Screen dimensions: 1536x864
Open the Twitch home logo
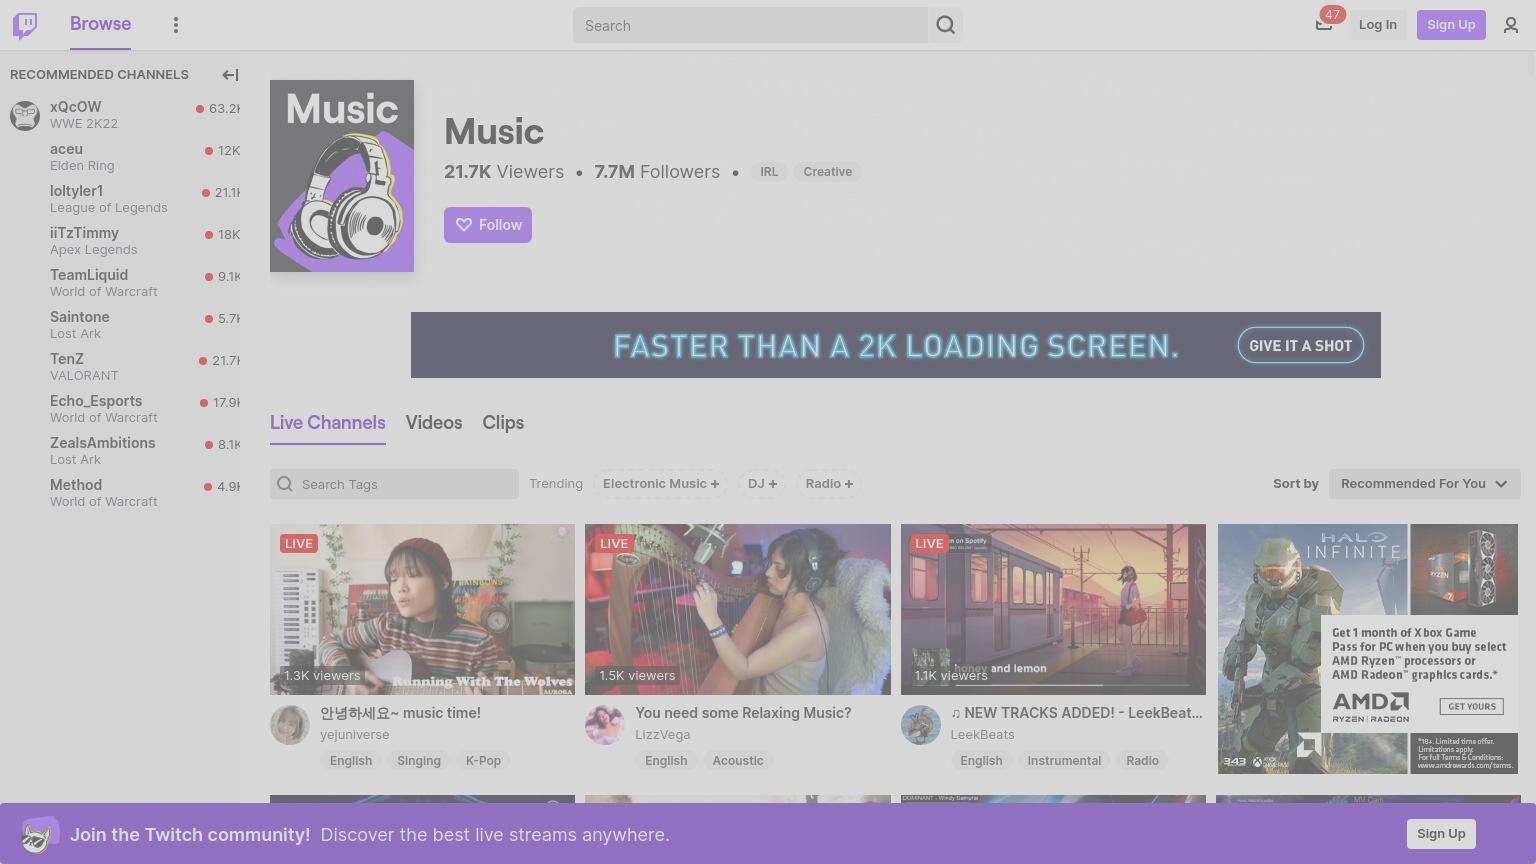25,25
